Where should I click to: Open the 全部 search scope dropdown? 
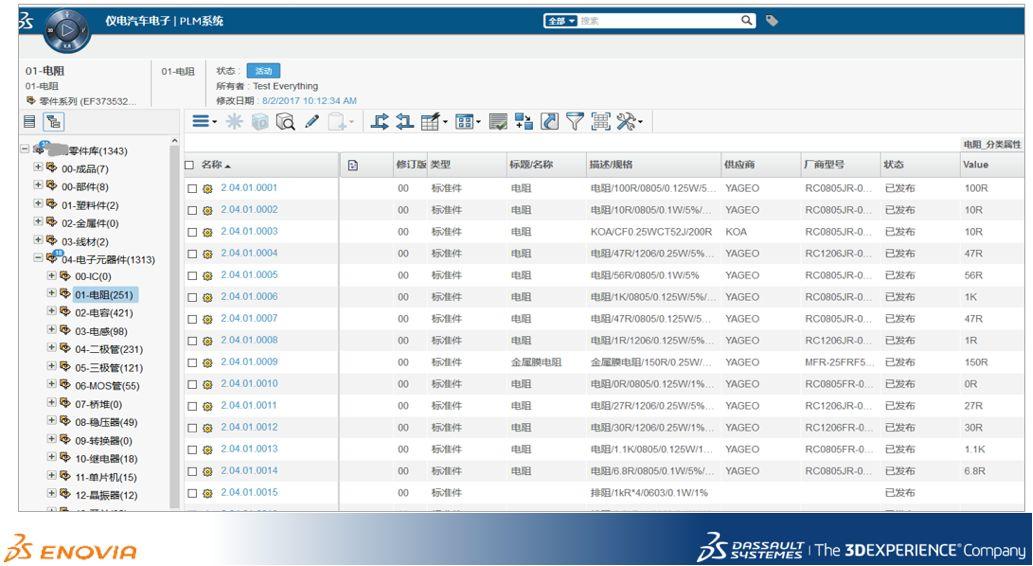tap(561, 21)
